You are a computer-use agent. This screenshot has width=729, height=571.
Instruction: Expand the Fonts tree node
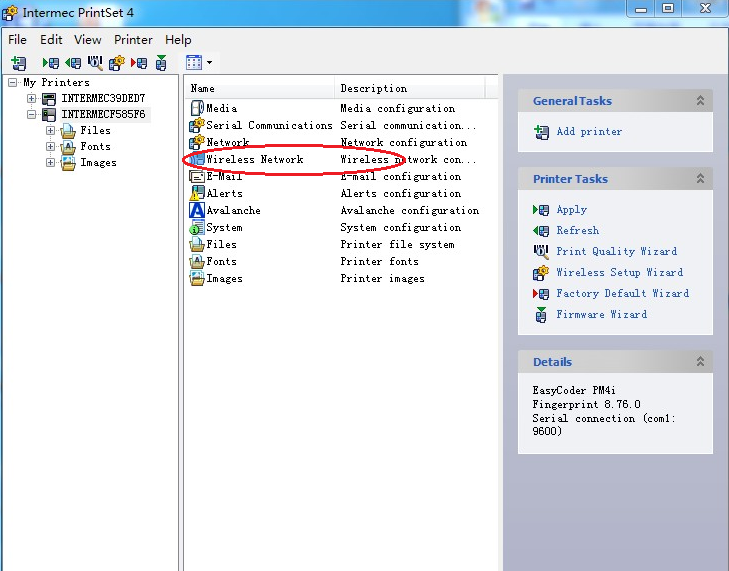tap(50, 146)
